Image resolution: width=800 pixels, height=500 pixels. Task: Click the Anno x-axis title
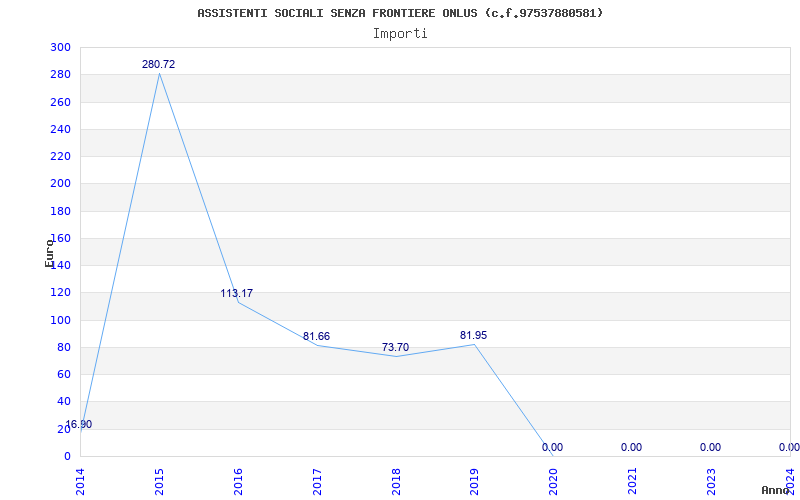tap(775, 490)
